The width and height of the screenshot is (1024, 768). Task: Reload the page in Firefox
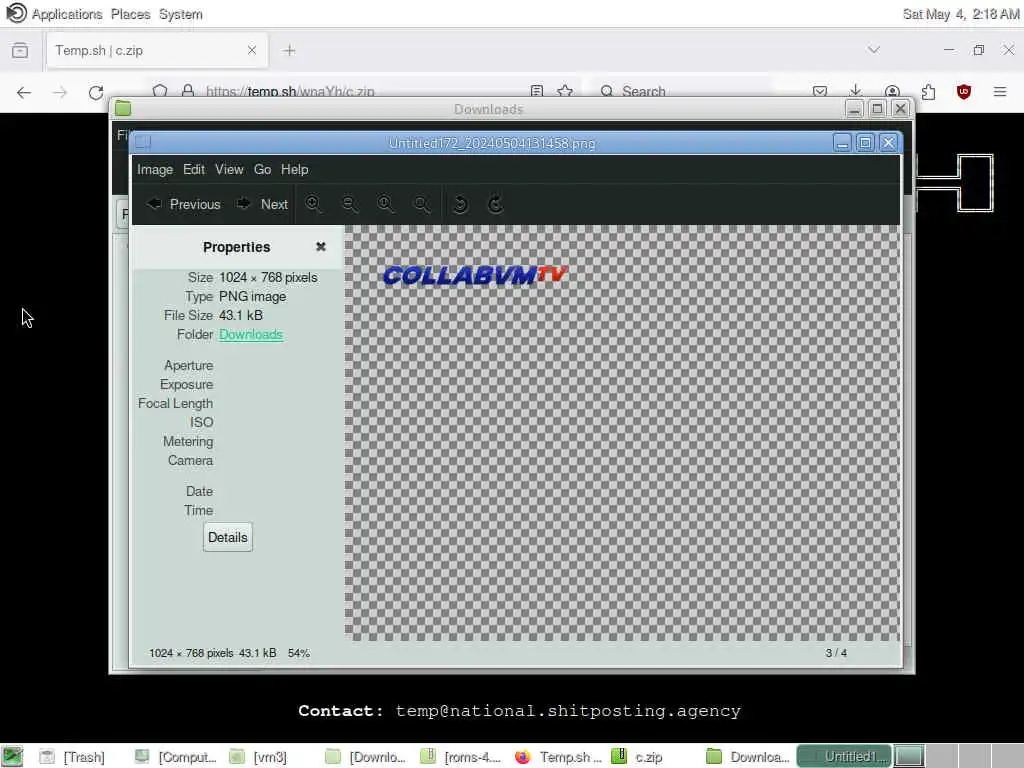(x=96, y=92)
